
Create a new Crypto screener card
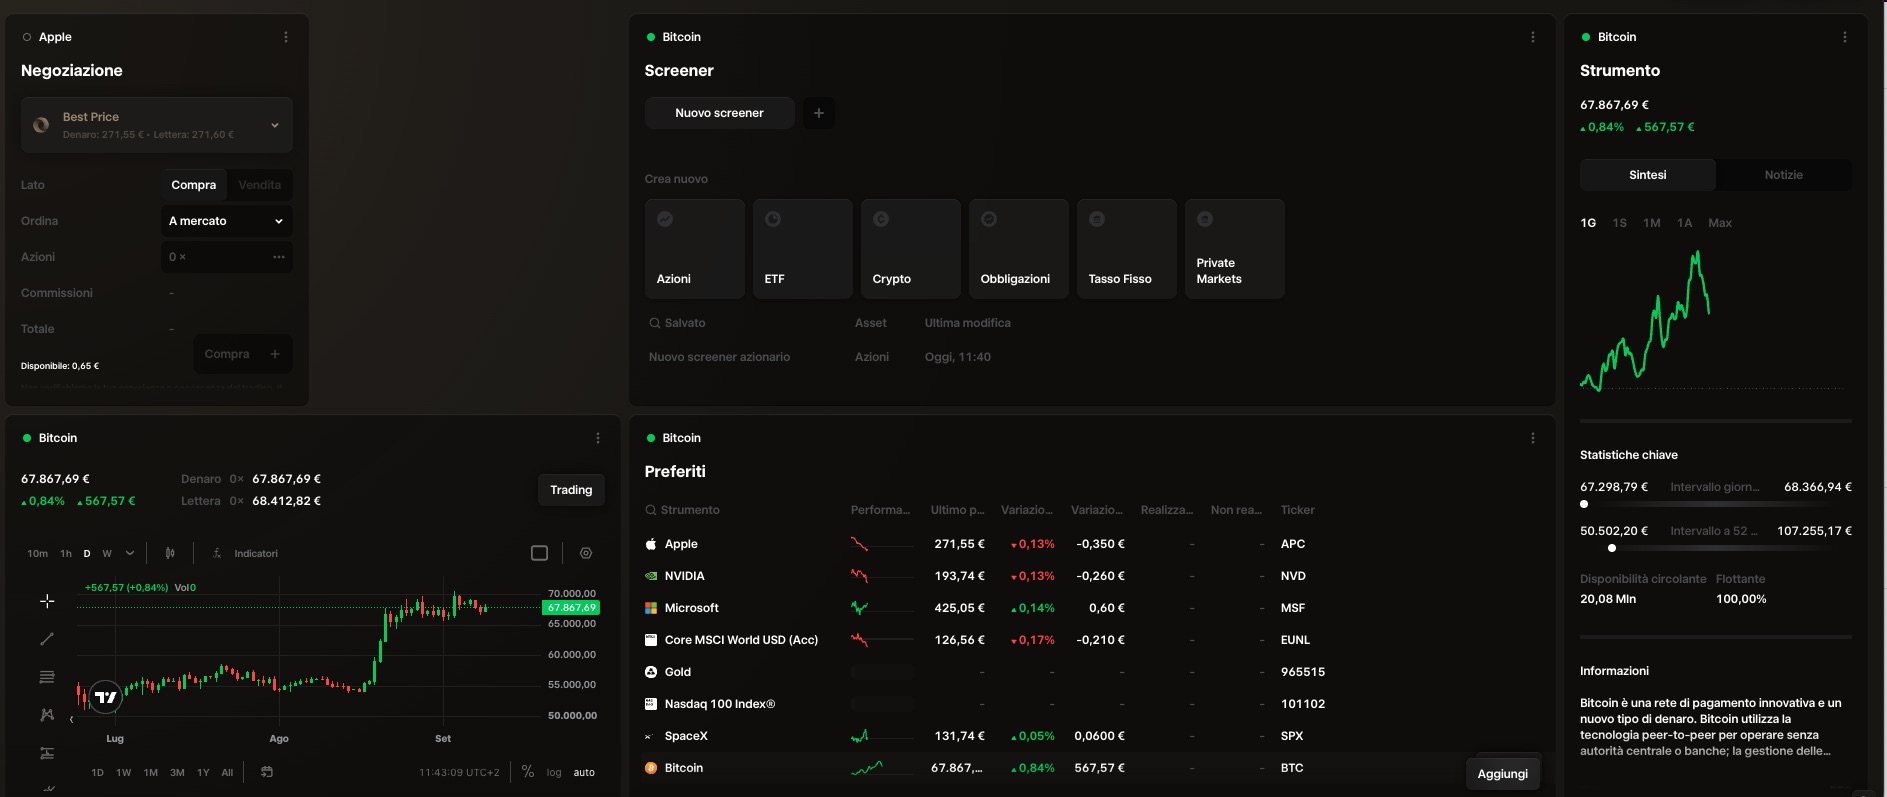point(911,249)
